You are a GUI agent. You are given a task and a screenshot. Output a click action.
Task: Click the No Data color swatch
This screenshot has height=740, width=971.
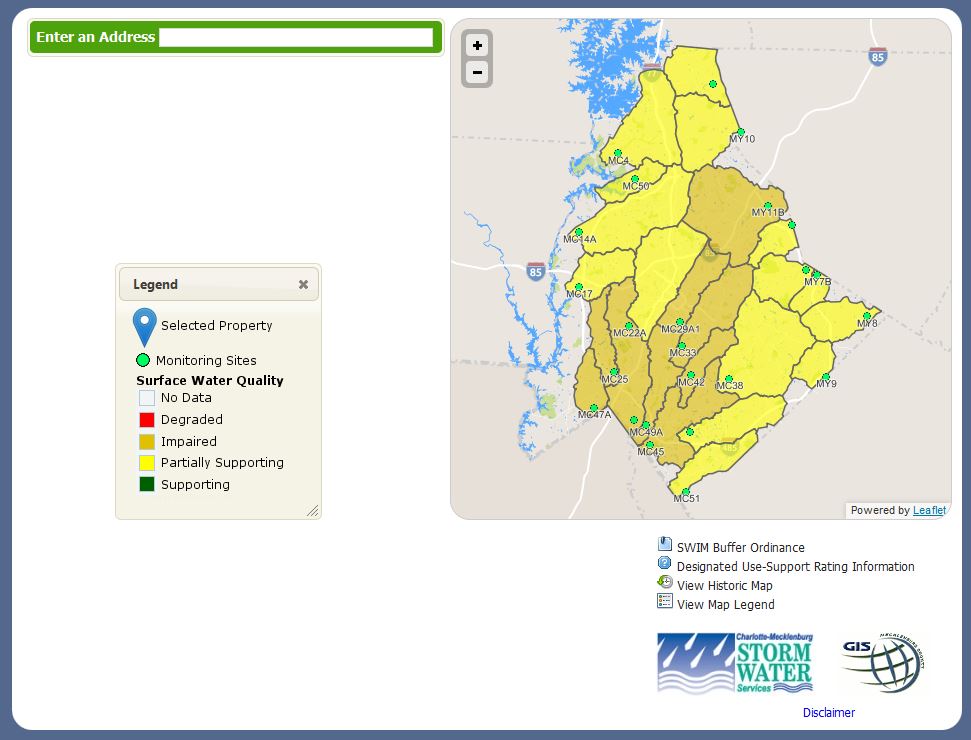[147, 398]
